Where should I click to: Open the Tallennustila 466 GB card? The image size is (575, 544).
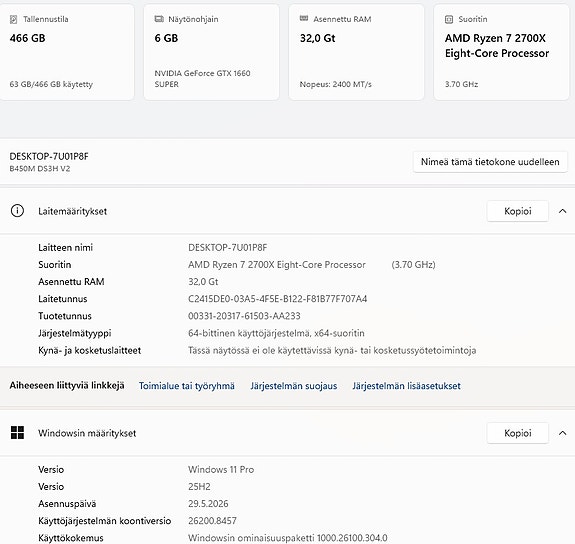[67, 52]
